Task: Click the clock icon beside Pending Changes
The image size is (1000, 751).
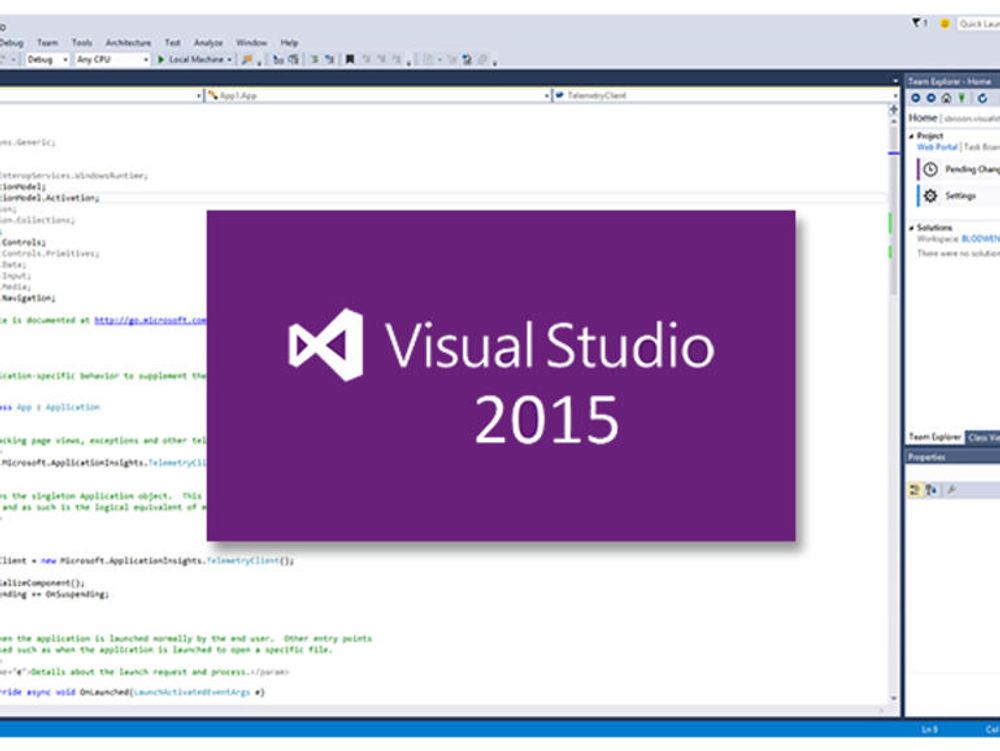Action: [x=930, y=169]
